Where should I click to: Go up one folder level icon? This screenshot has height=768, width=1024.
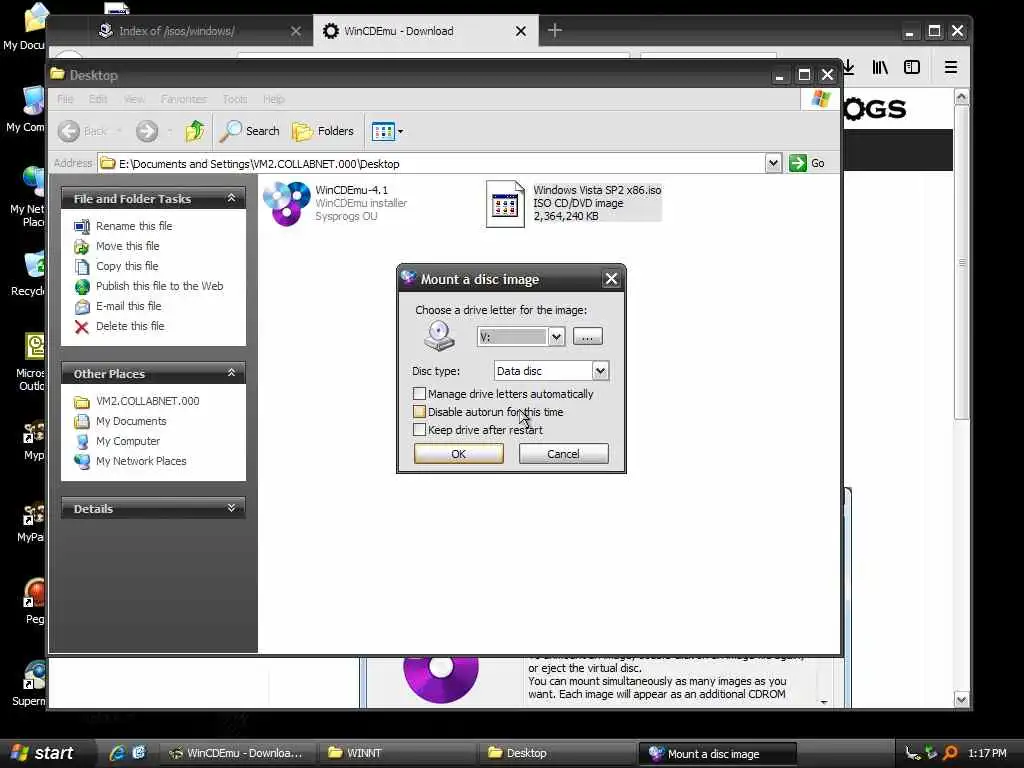click(195, 131)
